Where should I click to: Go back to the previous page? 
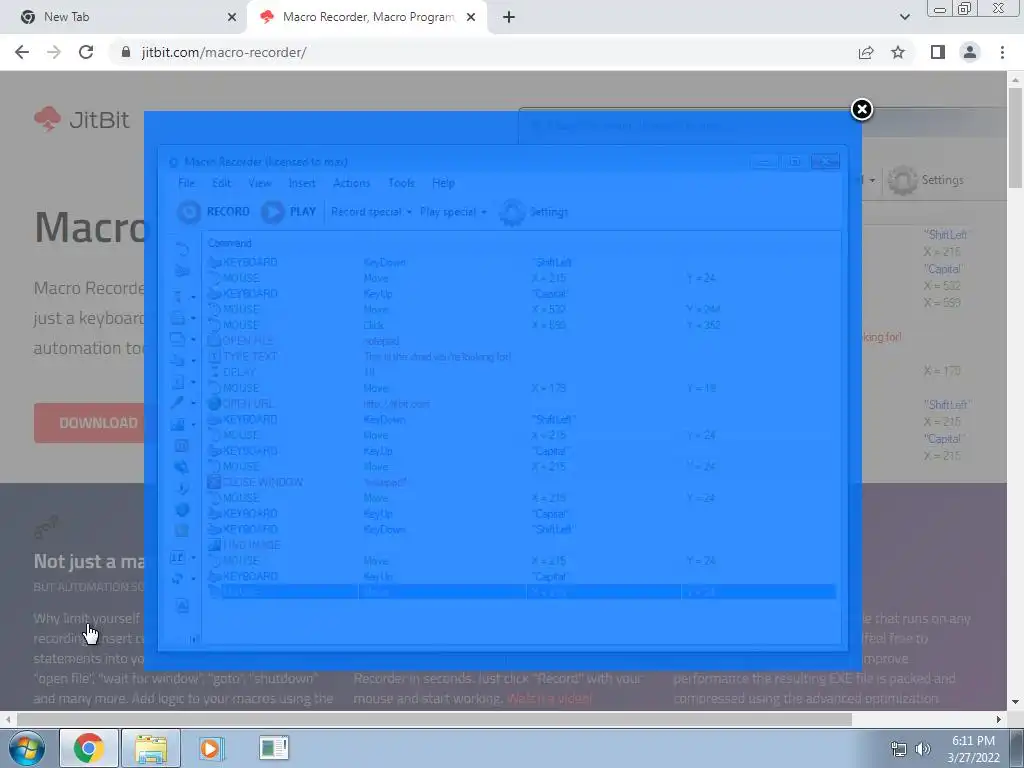[22, 52]
